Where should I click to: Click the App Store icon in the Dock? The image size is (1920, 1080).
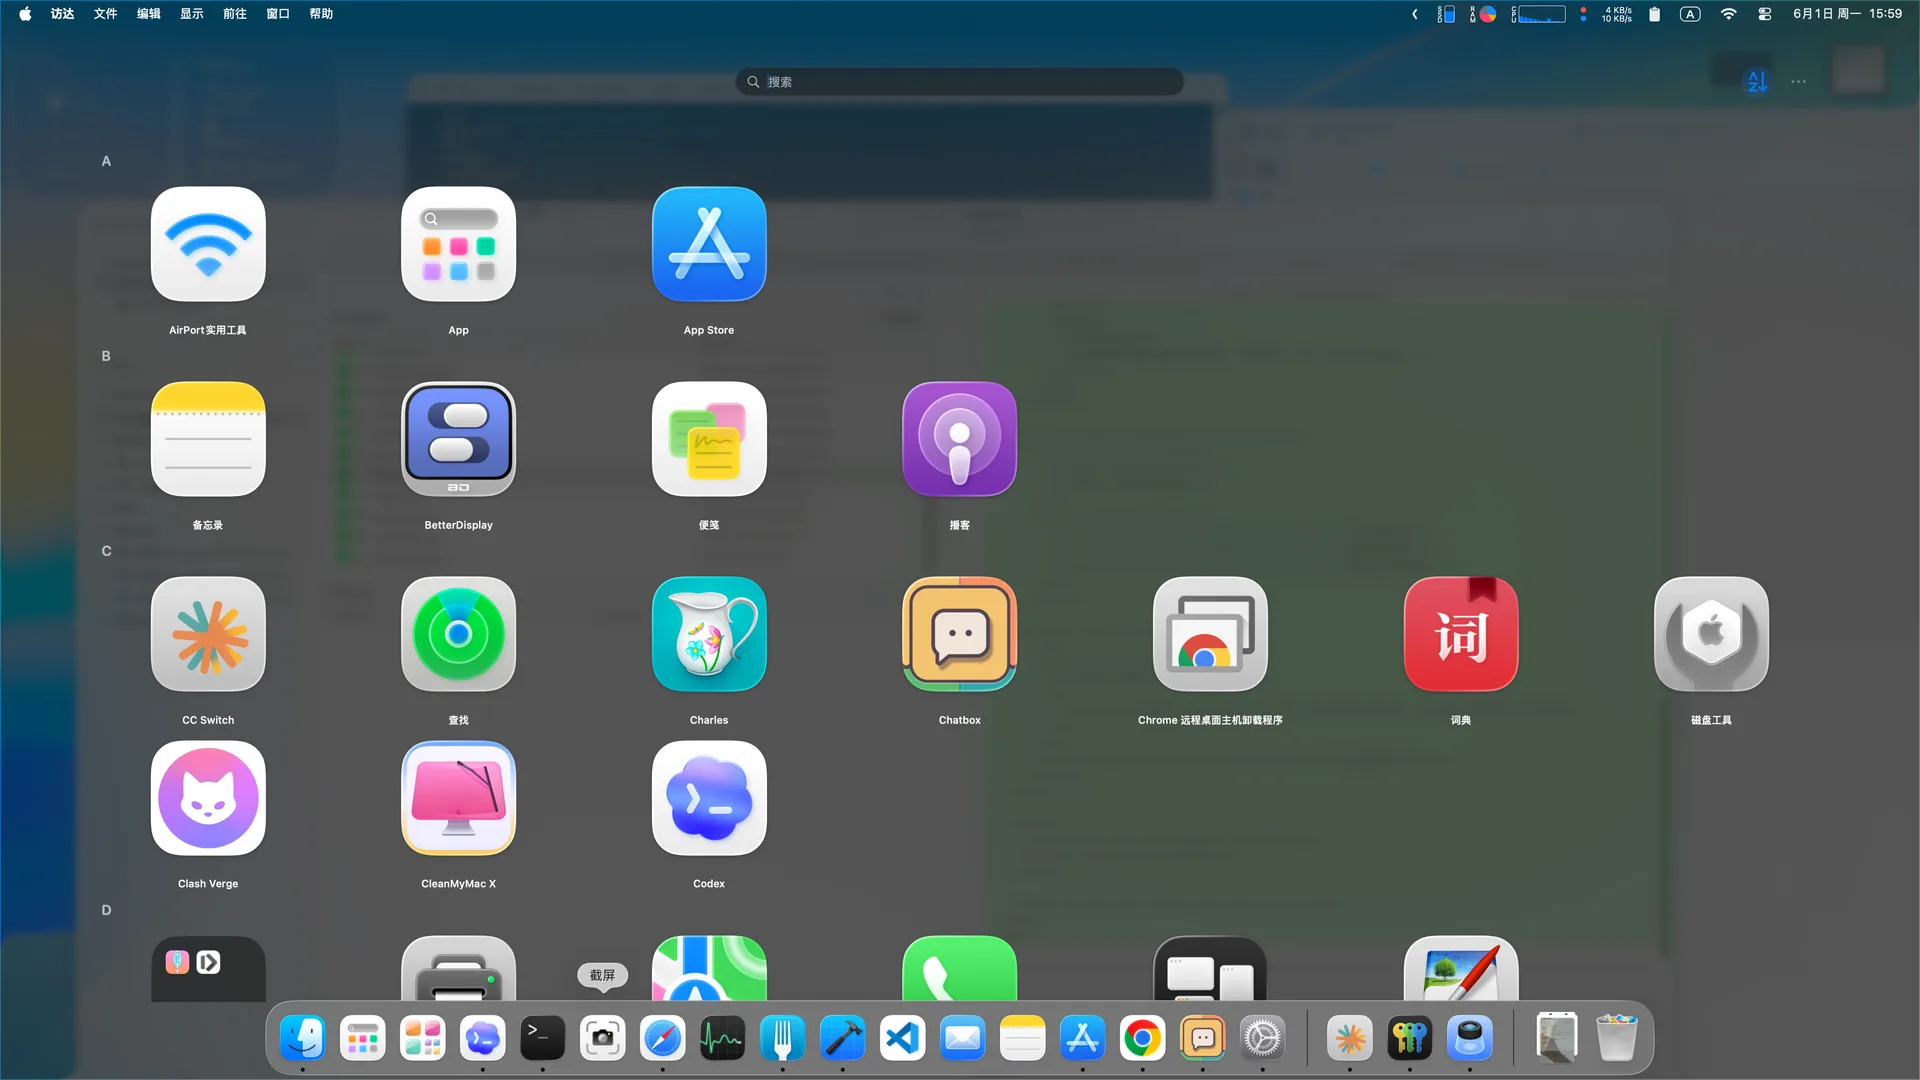(x=1082, y=1039)
